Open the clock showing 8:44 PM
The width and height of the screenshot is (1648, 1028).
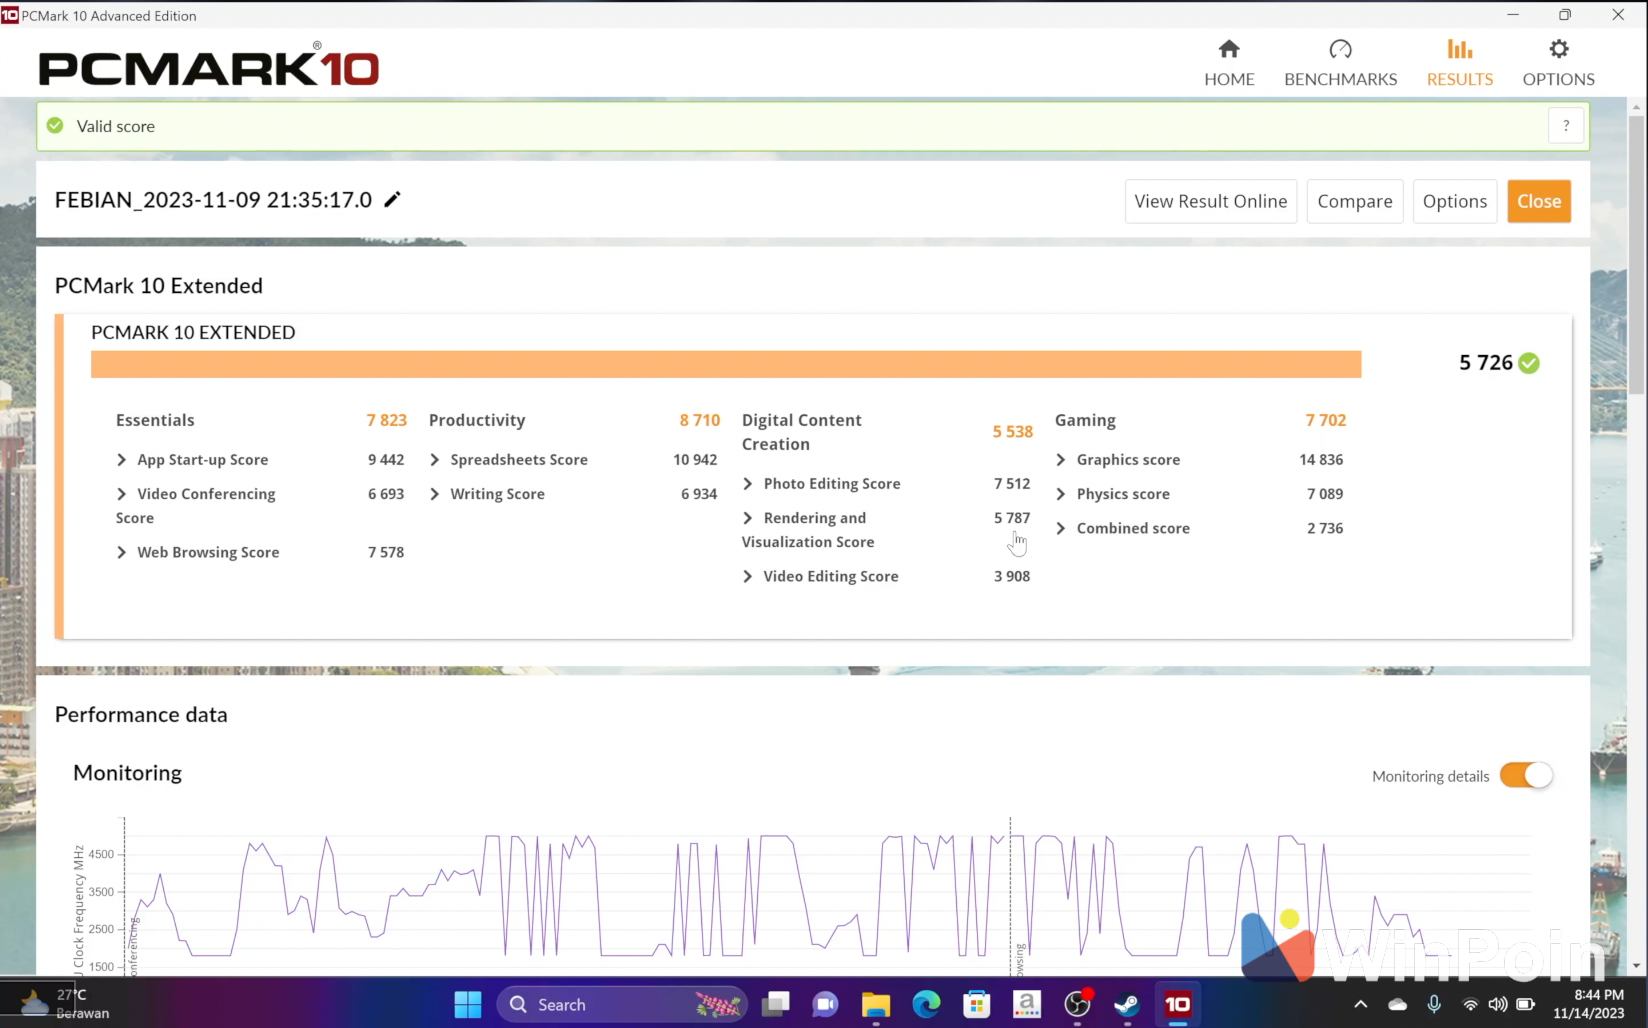[x=1588, y=1004]
